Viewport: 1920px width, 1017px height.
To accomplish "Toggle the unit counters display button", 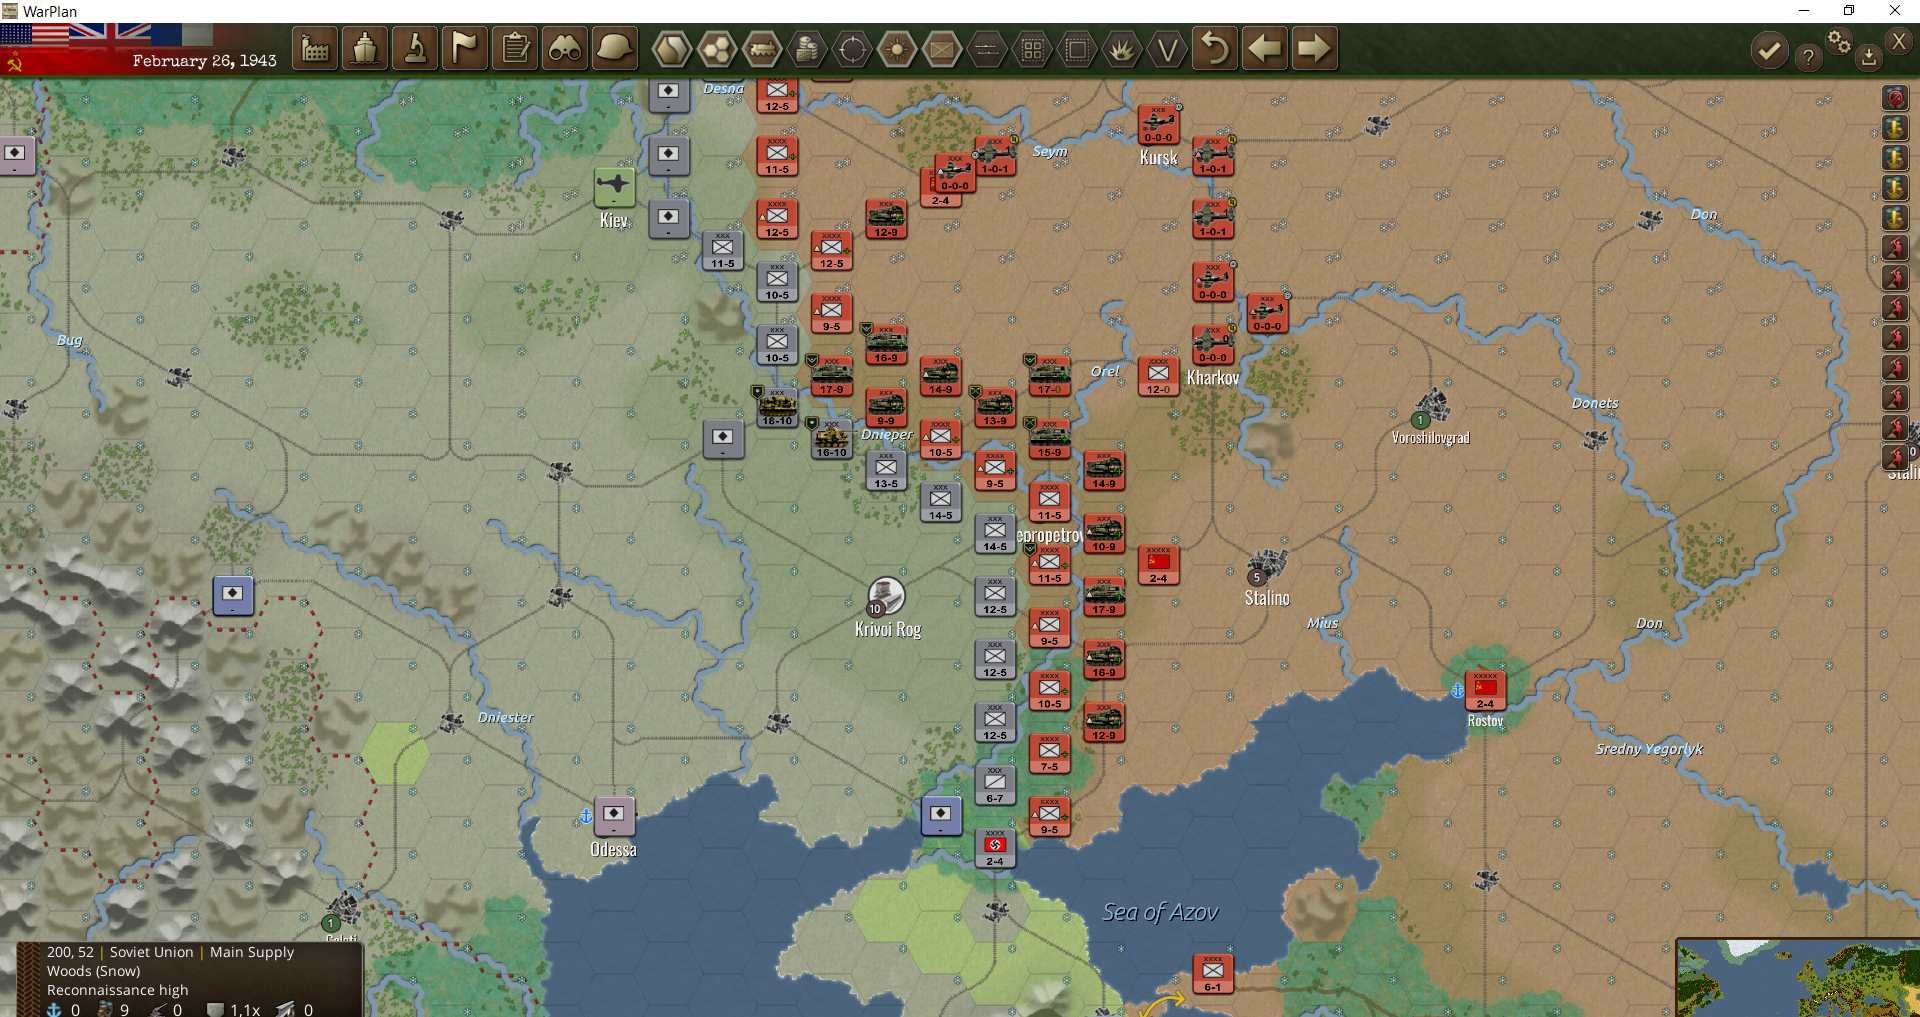I will (942, 48).
